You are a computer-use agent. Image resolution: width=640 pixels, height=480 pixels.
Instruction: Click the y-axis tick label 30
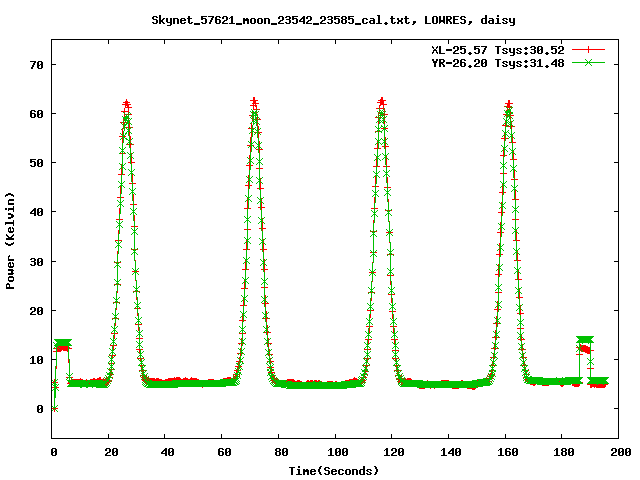coord(36,262)
